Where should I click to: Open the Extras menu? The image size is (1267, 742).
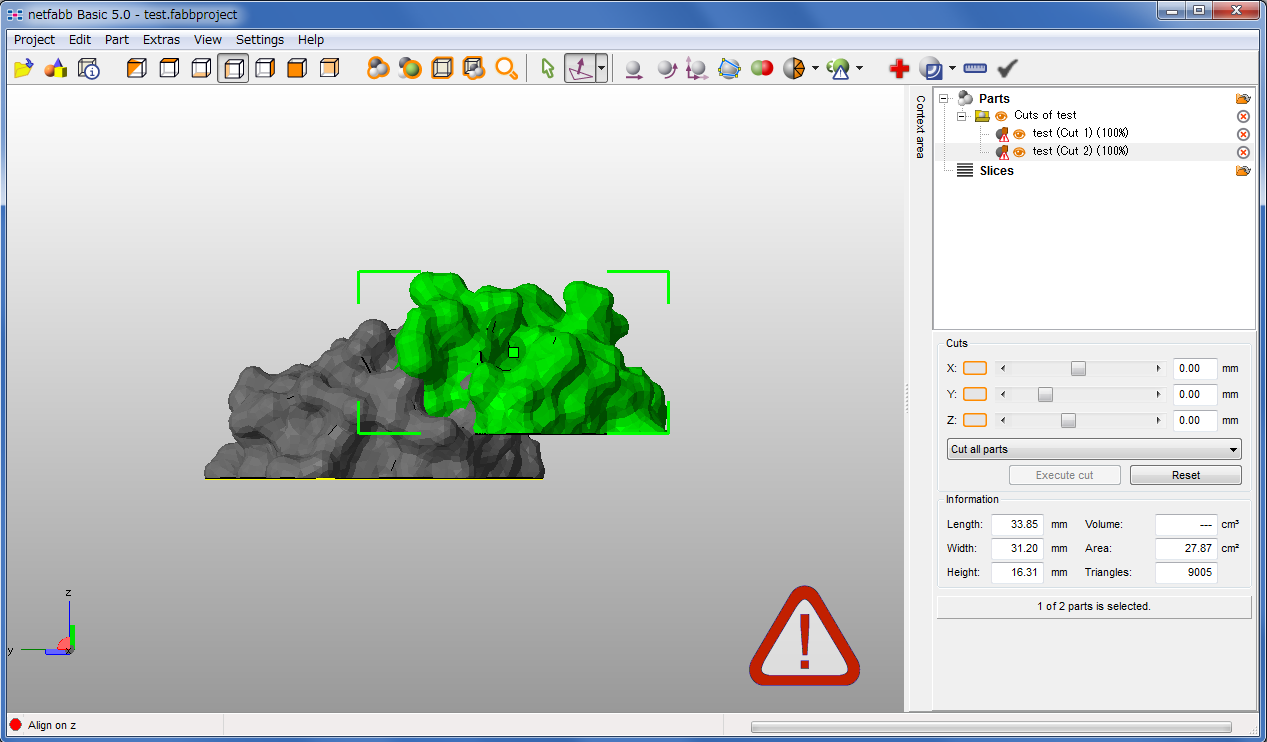click(x=161, y=40)
